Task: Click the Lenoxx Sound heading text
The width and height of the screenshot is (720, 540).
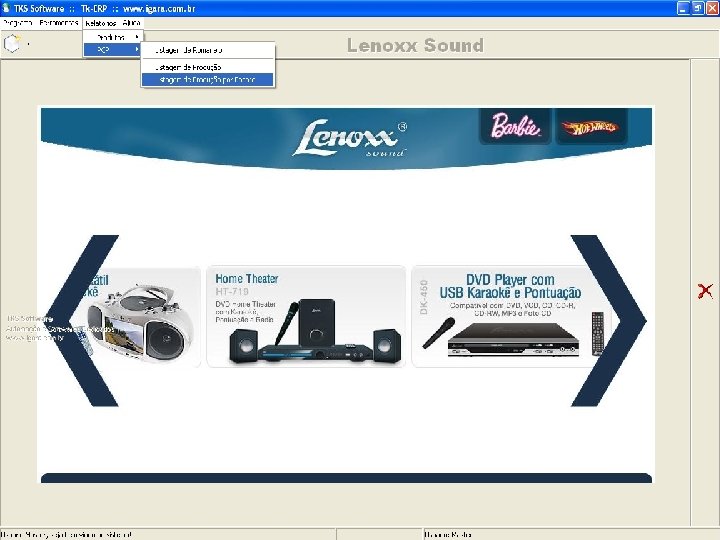Action: (415, 45)
